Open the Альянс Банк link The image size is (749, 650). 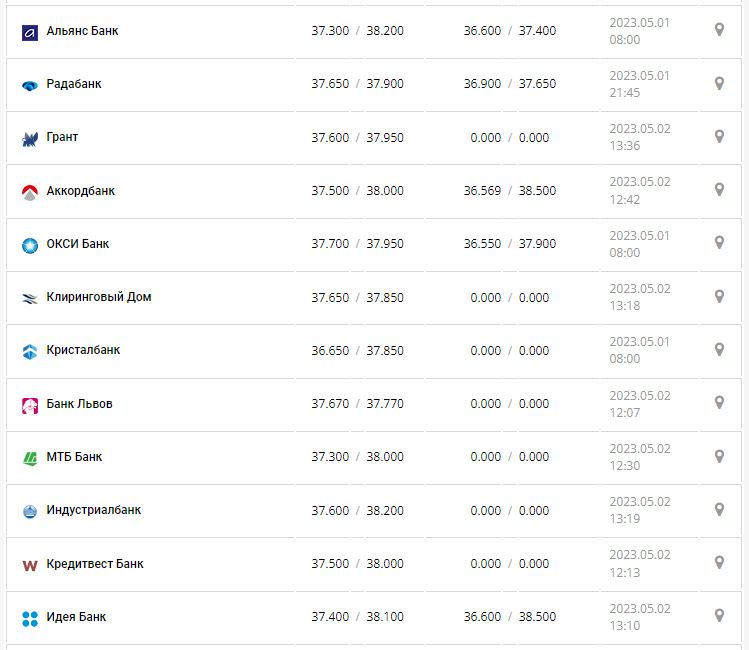tap(82, 31)
